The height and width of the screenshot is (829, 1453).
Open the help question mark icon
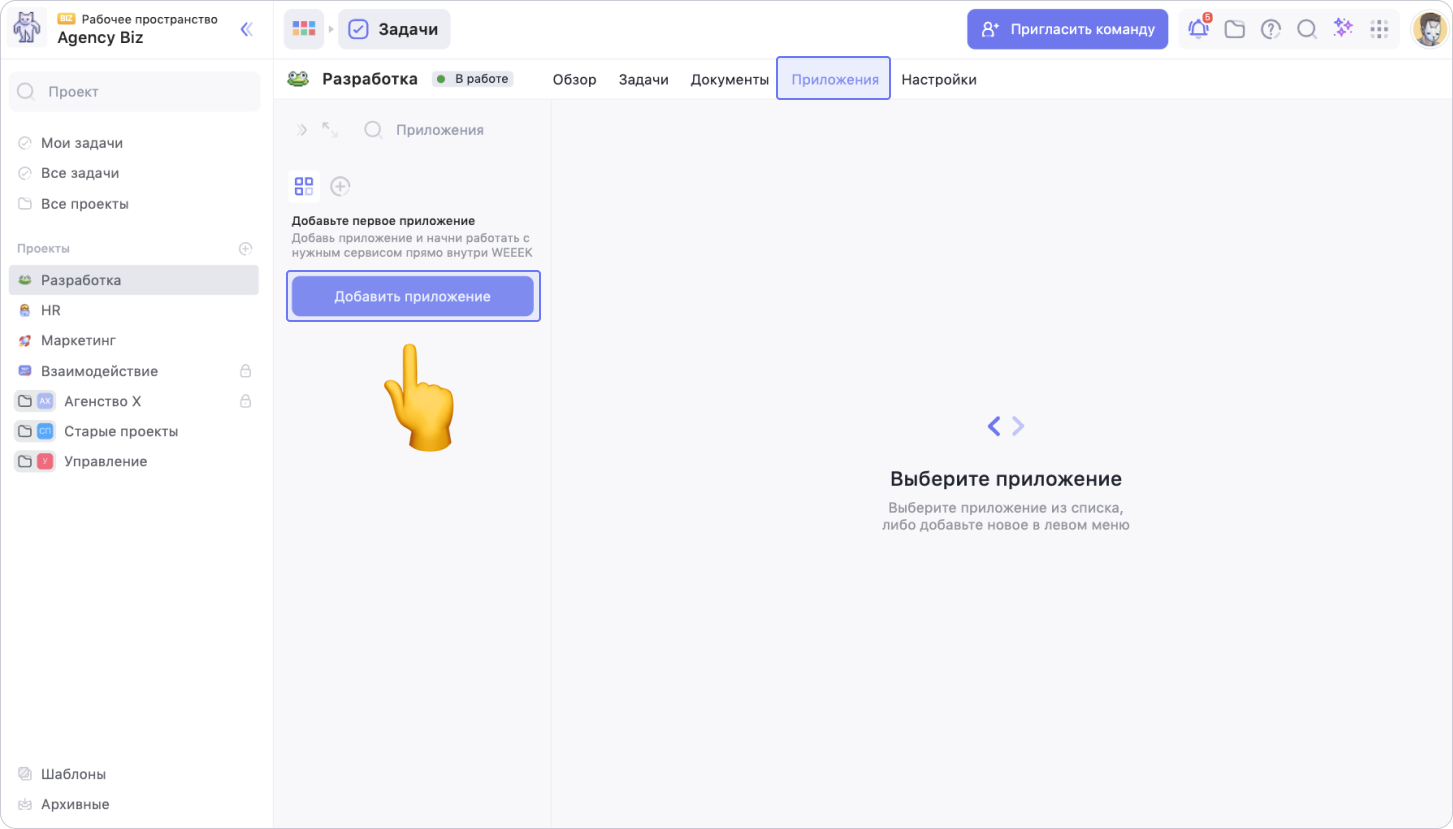click(x=1271, y=30)
